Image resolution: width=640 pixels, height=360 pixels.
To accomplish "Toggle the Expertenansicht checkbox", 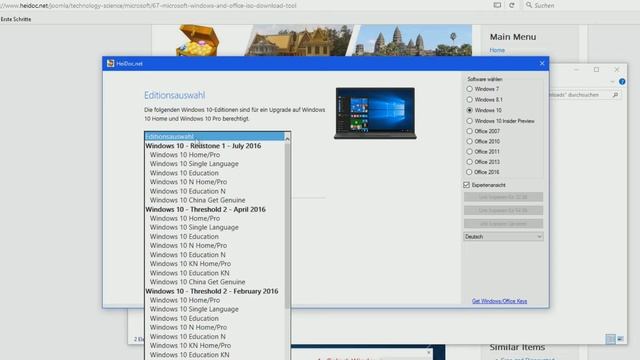I will pyautogui.click(x=467, y=185).
